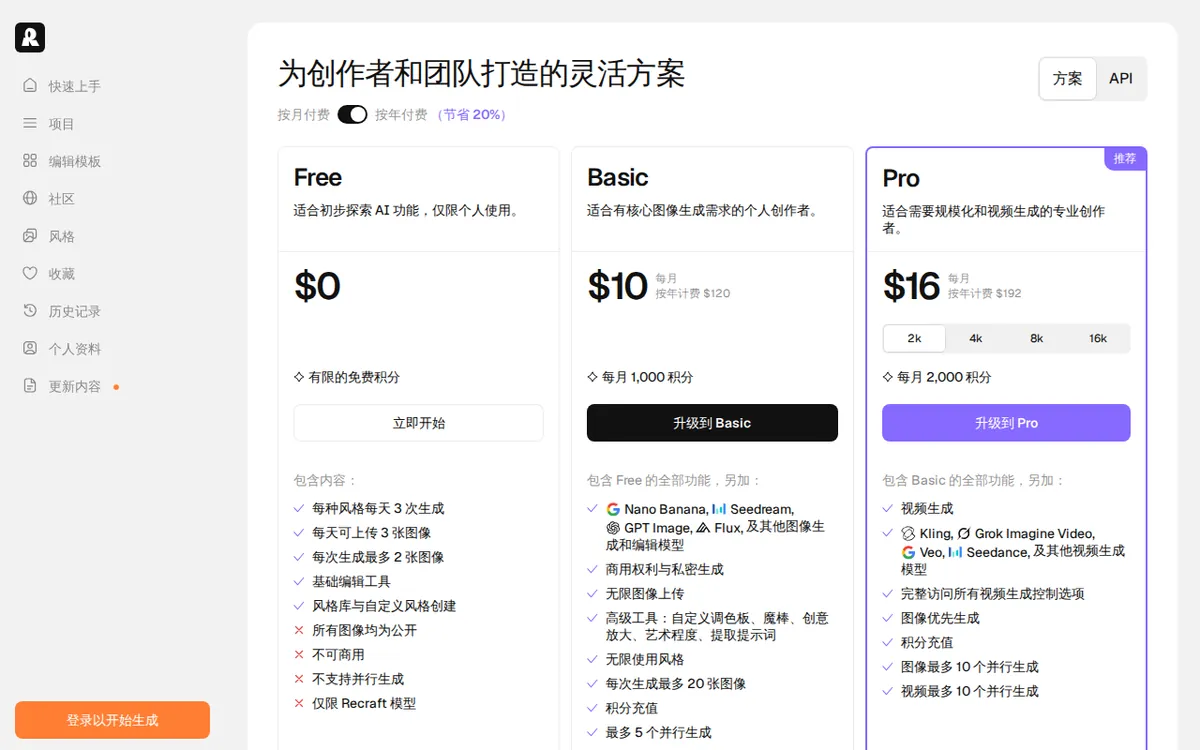Click 图像优先生成 item
This screenshot has height=750, width=1200.
940,618
